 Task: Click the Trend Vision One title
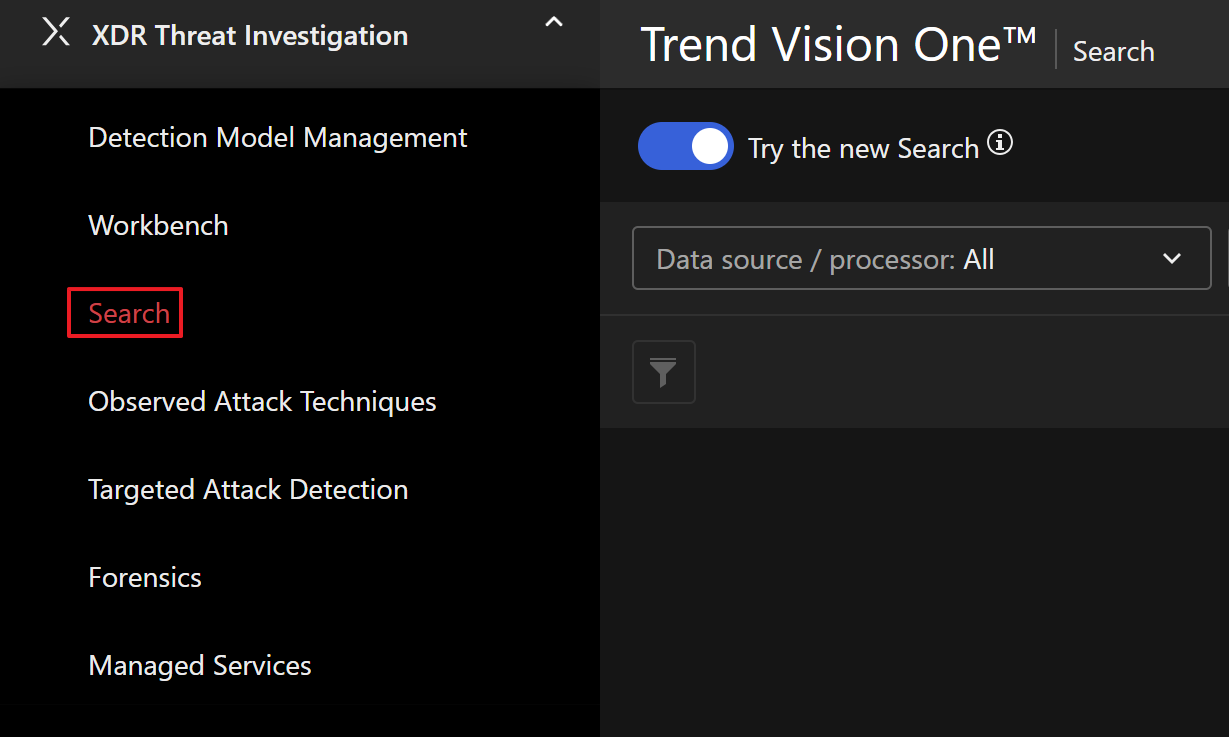click(838, 46)
